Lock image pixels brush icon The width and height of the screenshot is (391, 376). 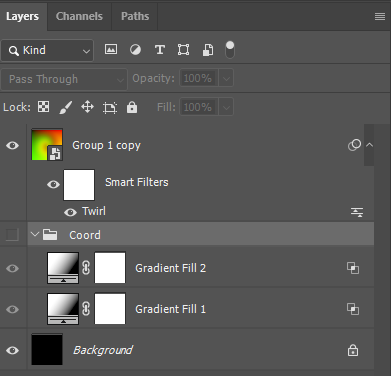click(66, 107)
